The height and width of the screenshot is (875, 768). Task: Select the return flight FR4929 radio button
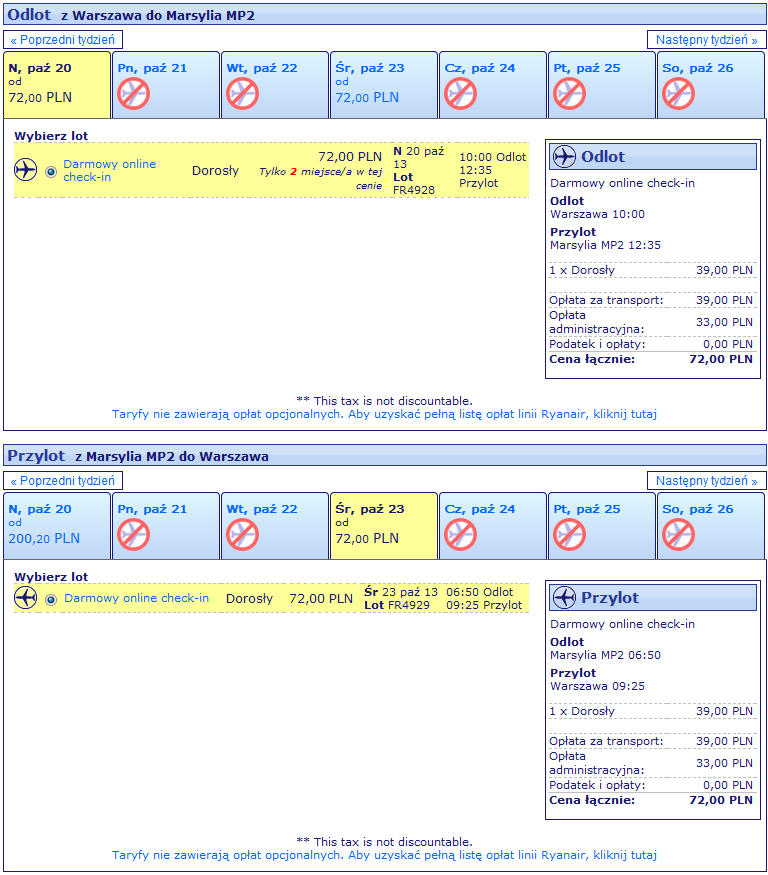tap(51, 599)
